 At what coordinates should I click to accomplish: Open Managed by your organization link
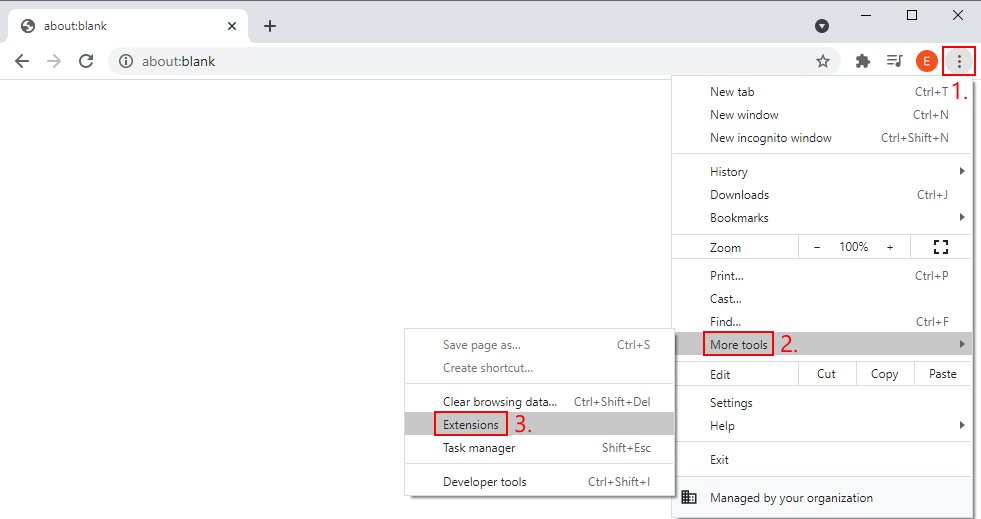[790, 498]
